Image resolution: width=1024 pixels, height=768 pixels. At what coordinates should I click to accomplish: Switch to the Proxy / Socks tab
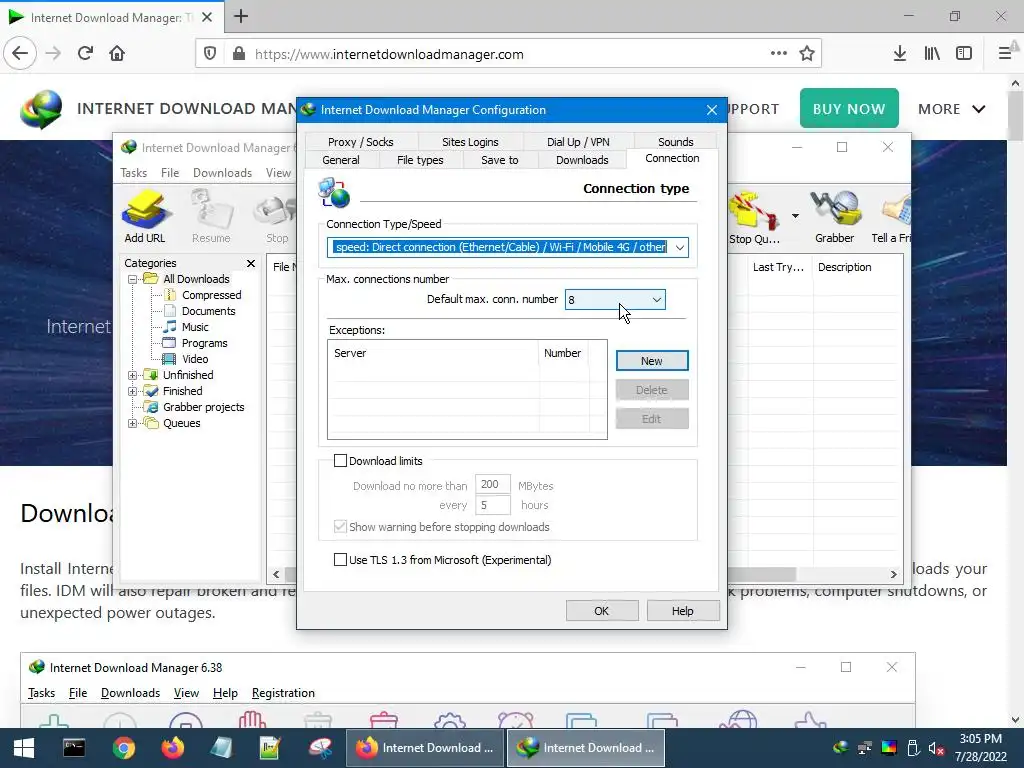click(360, 142)
